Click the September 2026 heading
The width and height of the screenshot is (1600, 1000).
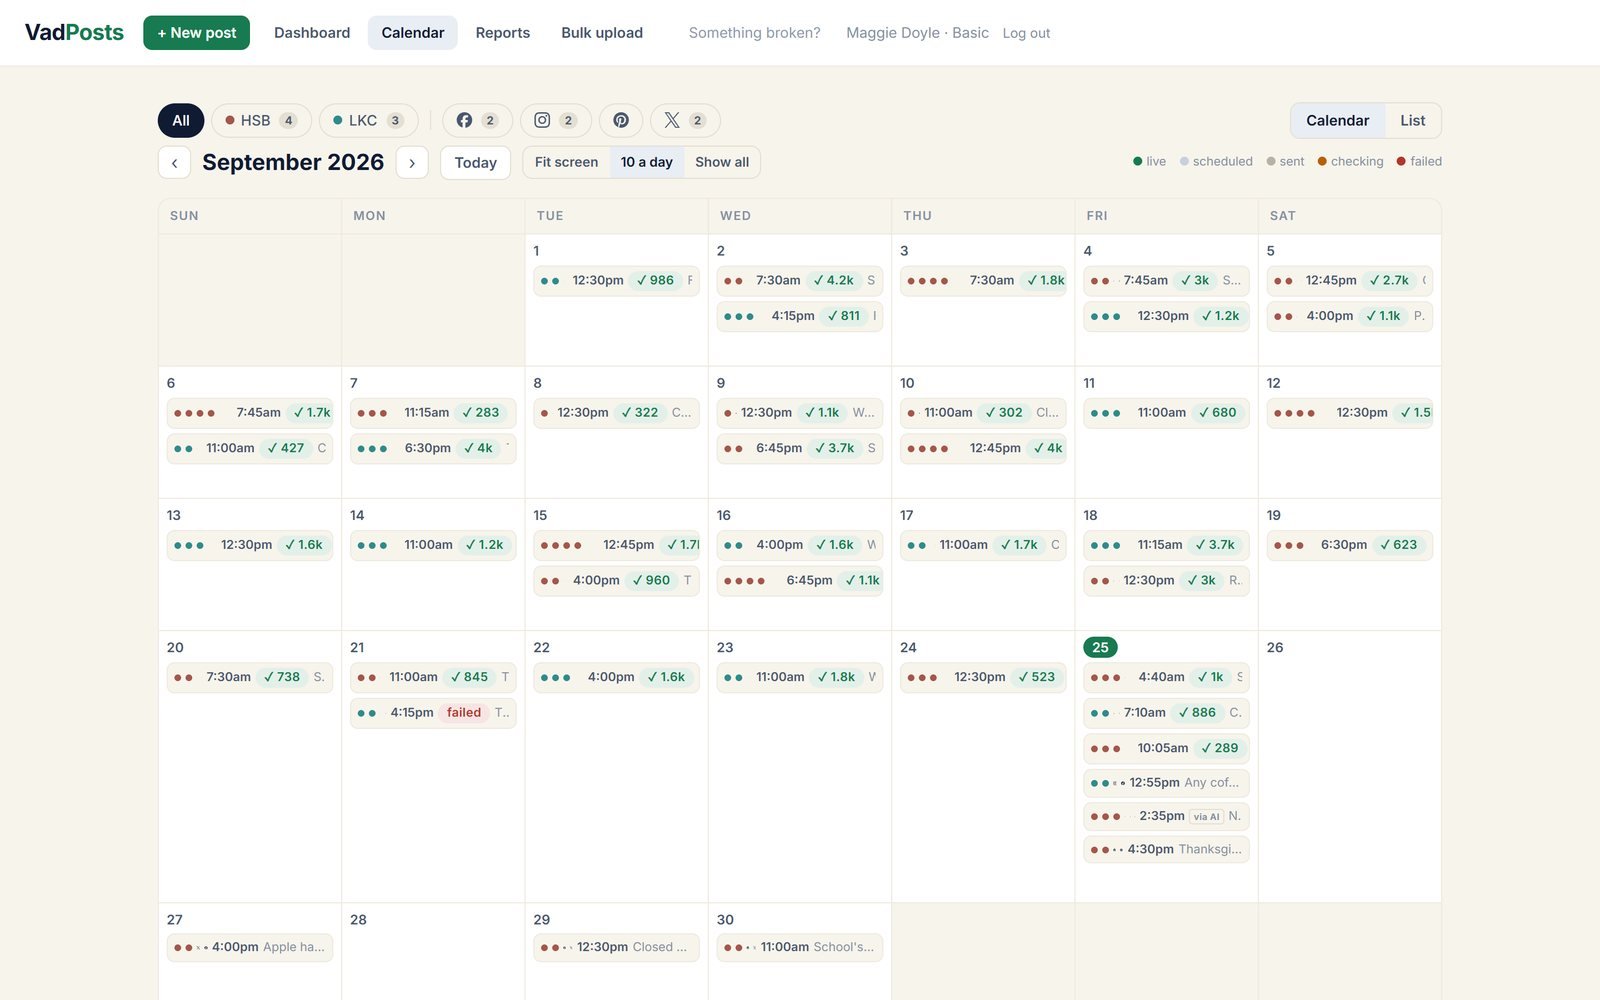coord(293,162)
